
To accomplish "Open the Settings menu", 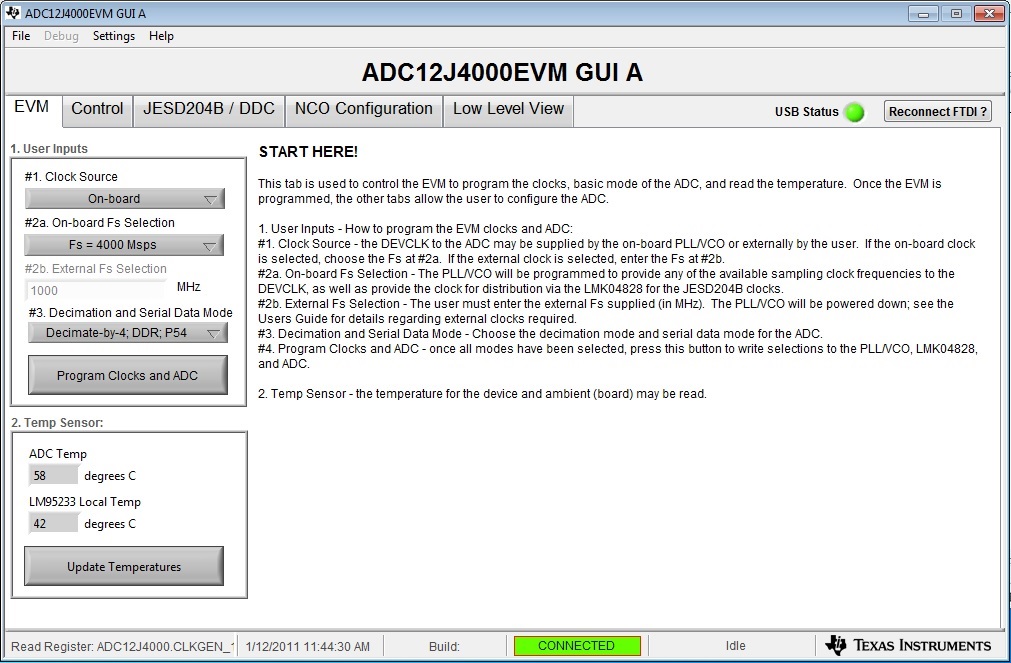I will [x=113, y=36].
